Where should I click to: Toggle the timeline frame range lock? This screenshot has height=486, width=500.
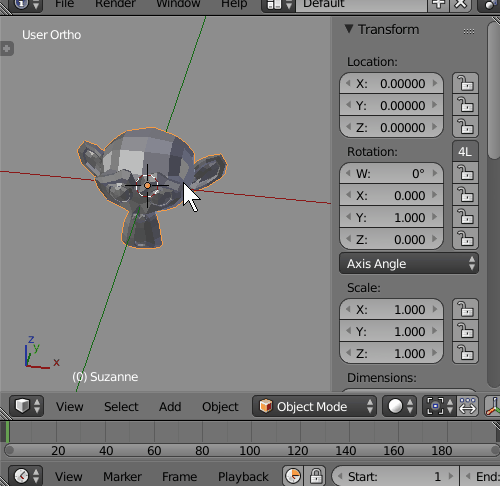click(316, 476)
